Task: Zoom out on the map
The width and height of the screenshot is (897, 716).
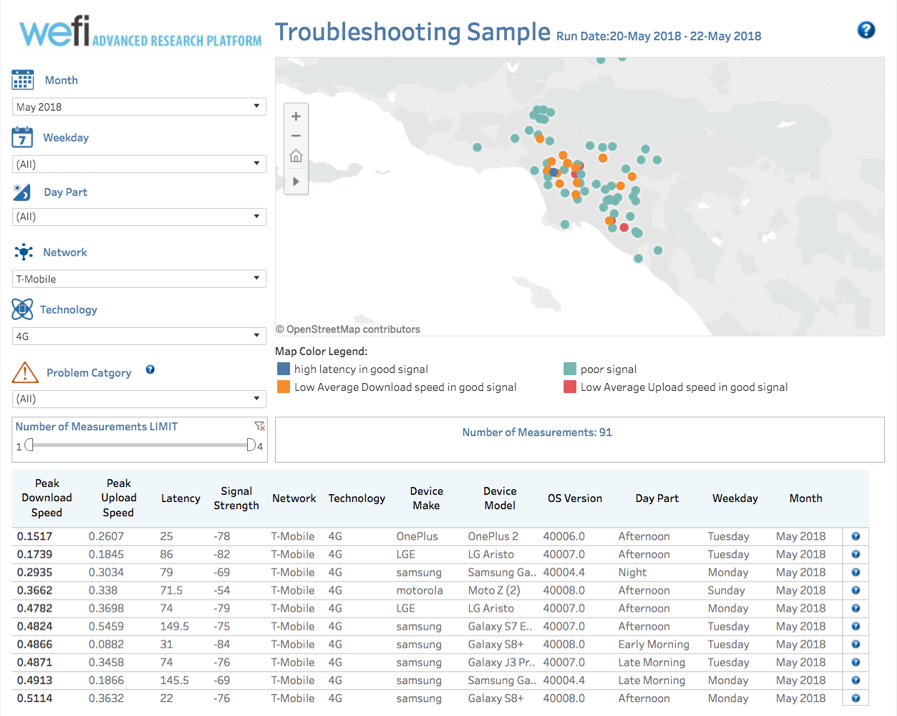Action: (x=296, y=136)
